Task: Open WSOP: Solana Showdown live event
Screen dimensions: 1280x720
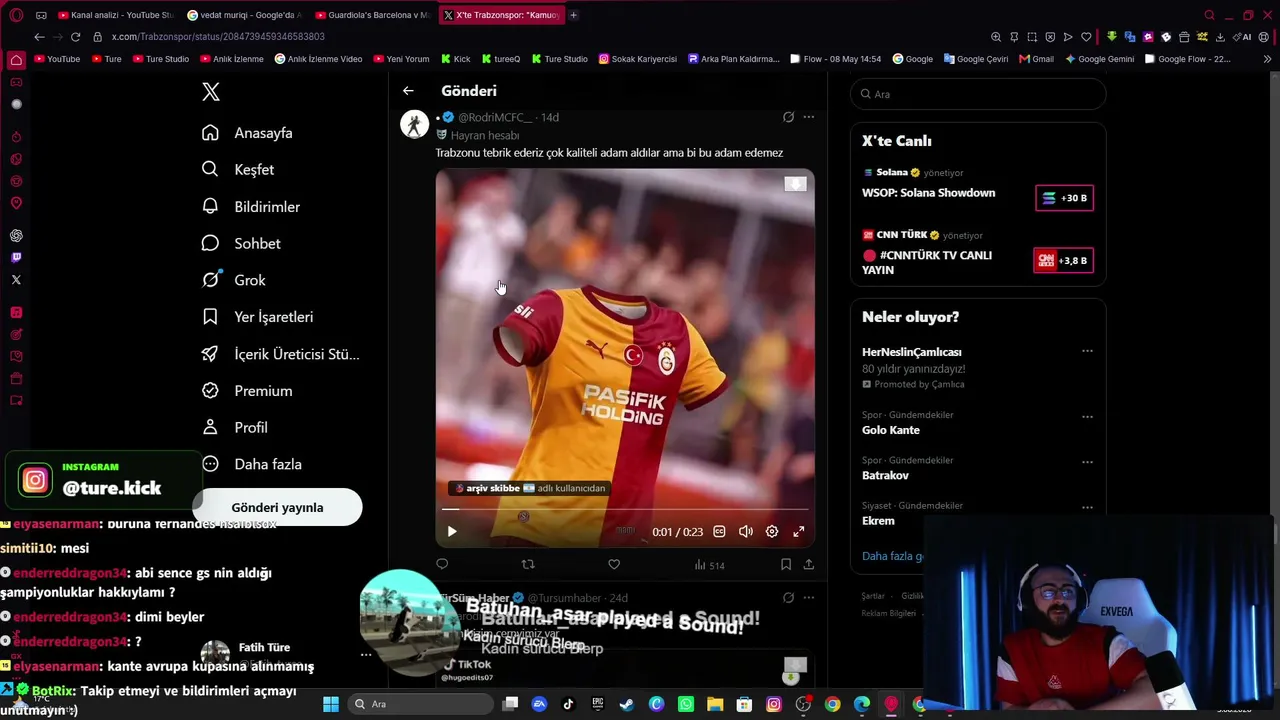Action: tap(928, 193)
